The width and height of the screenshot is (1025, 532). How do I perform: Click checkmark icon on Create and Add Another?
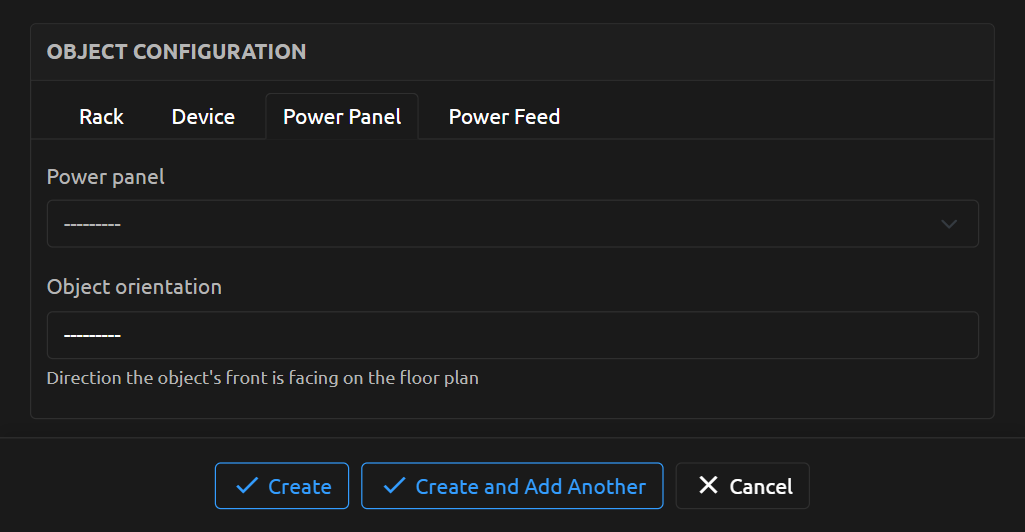click(394, 486)
